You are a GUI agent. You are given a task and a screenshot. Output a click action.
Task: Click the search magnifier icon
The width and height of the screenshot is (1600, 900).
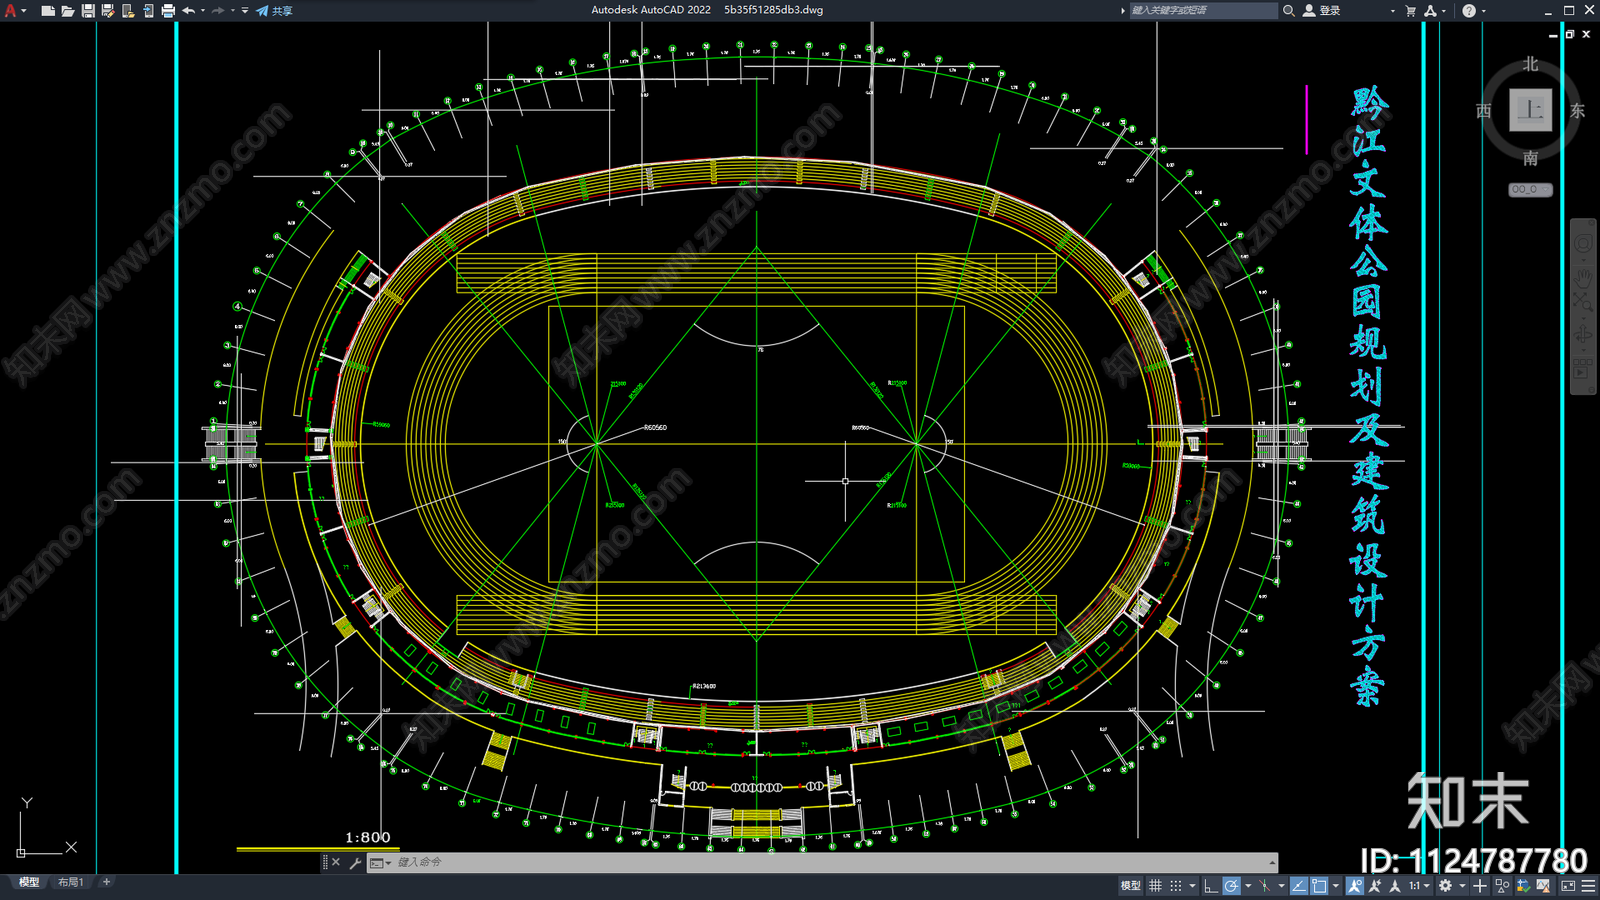(1289, 10)
